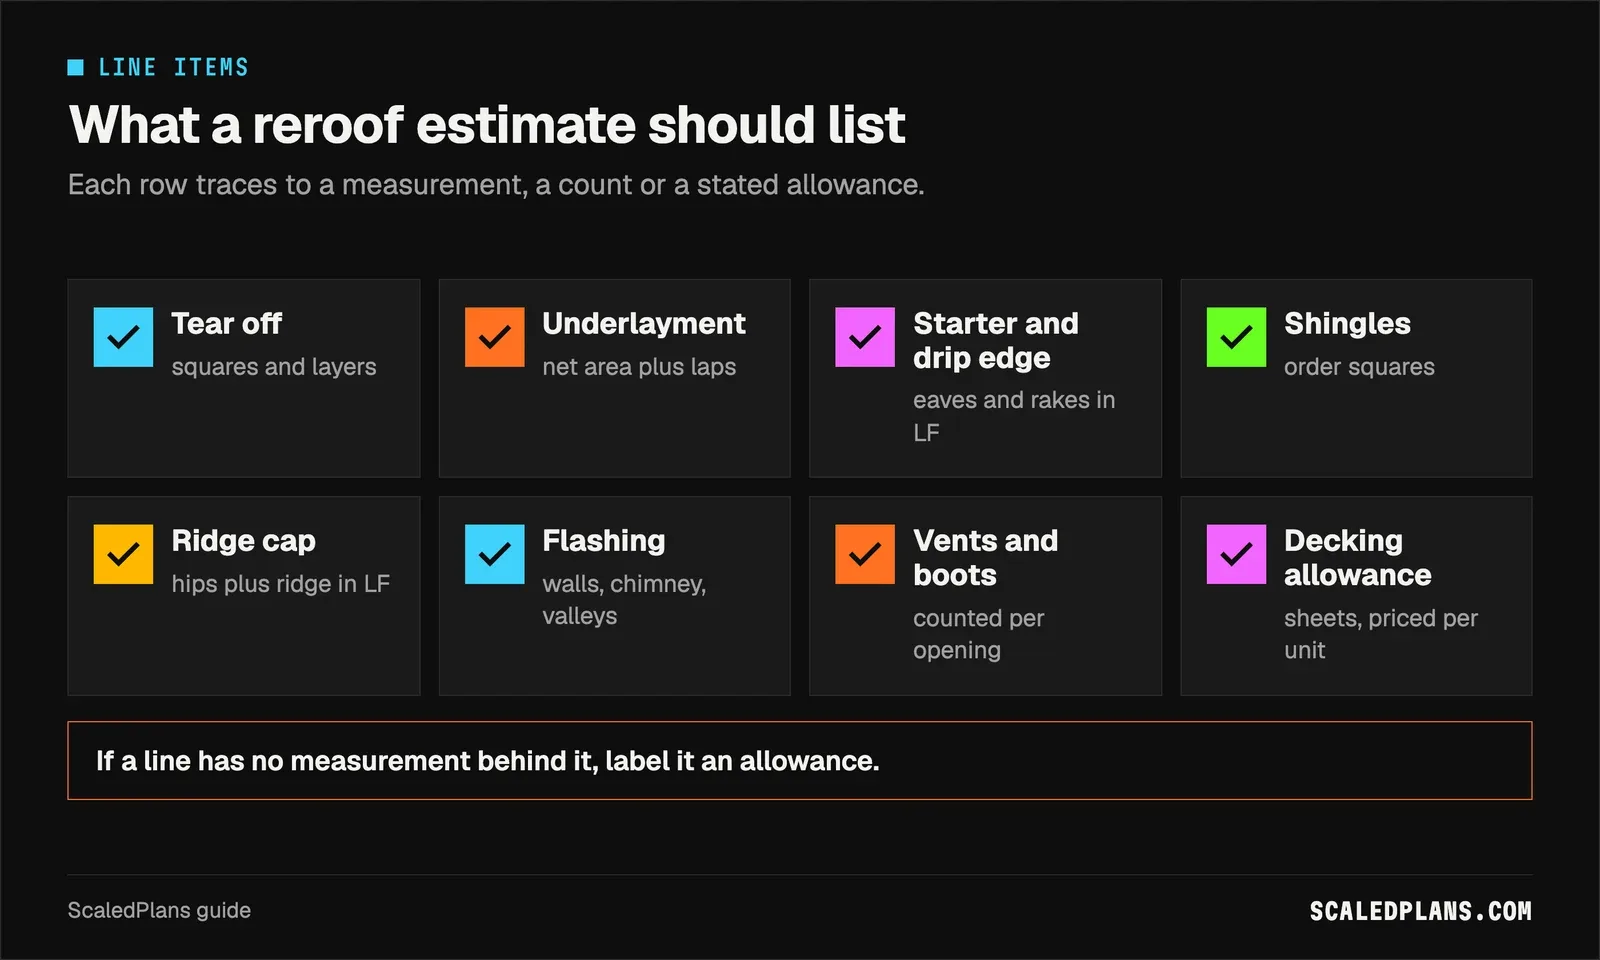
Task: Select the 'Flashing' card title
Action: (604, 541)
